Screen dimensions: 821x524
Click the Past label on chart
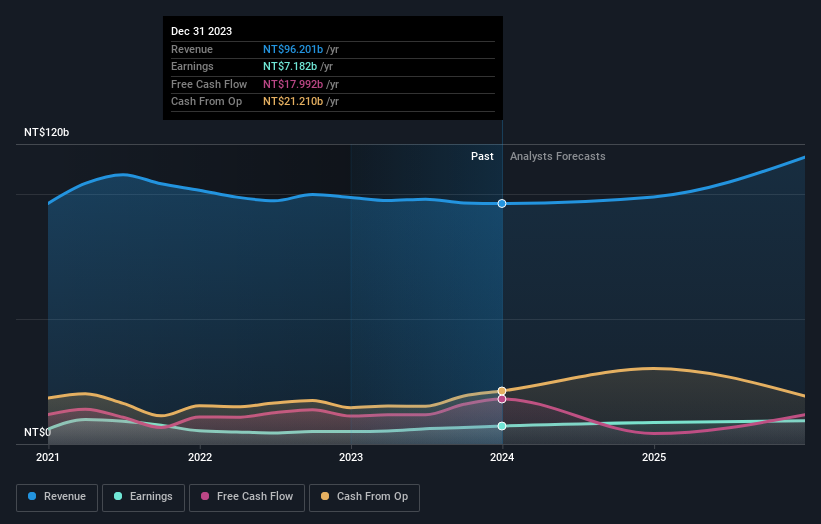[x=482, y=156]
